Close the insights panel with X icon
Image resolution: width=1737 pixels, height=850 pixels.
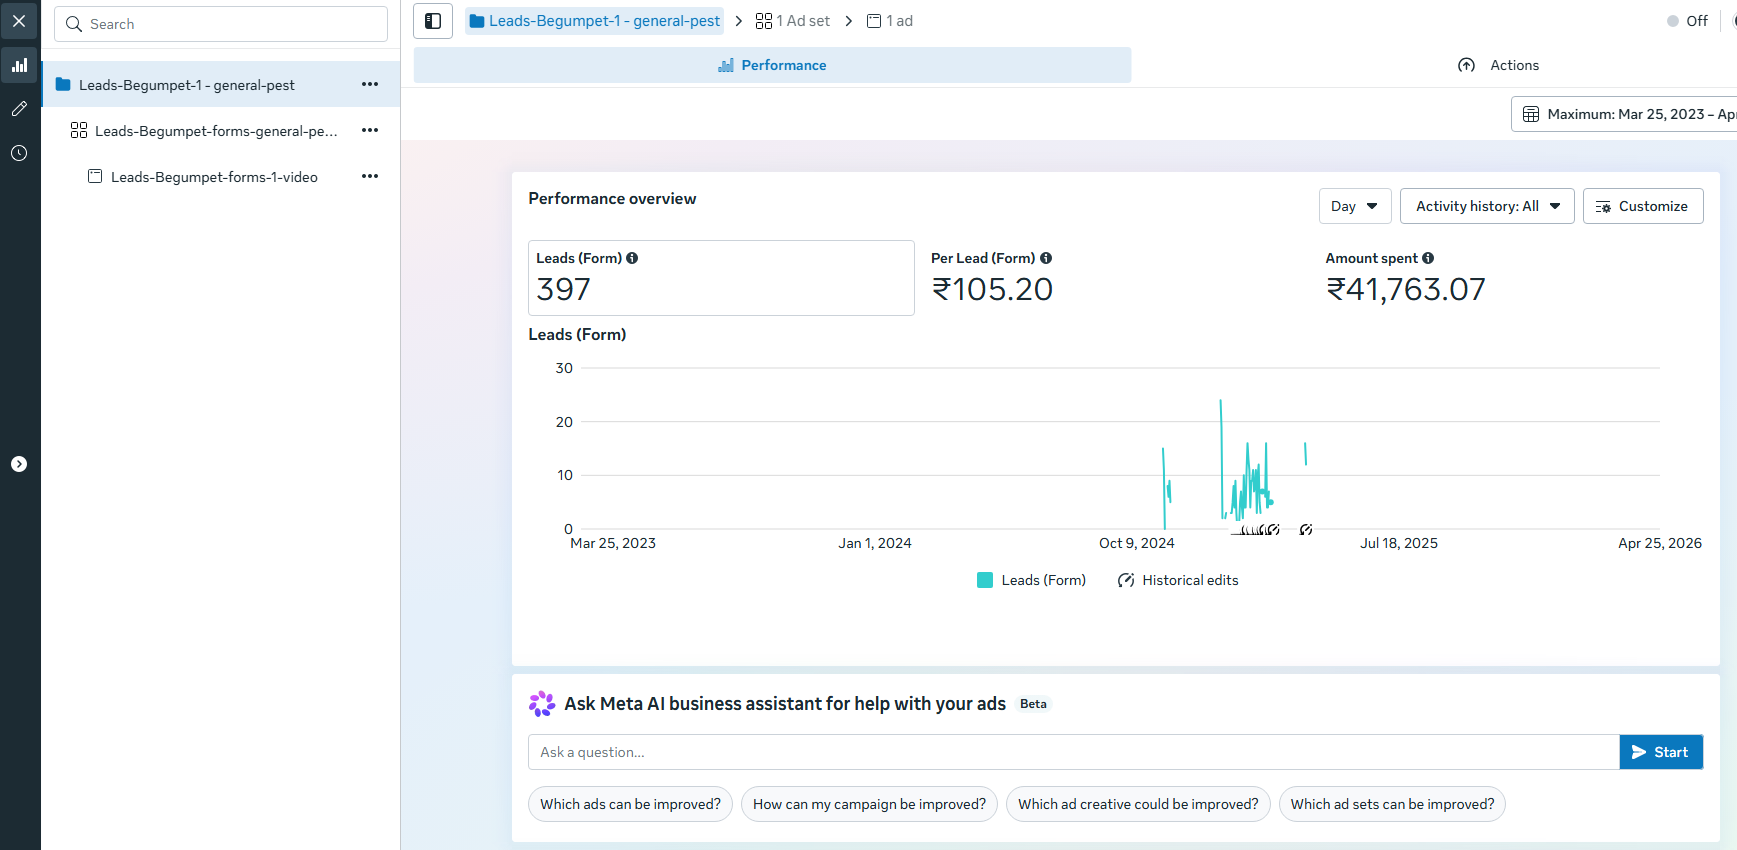coord(19,21)
